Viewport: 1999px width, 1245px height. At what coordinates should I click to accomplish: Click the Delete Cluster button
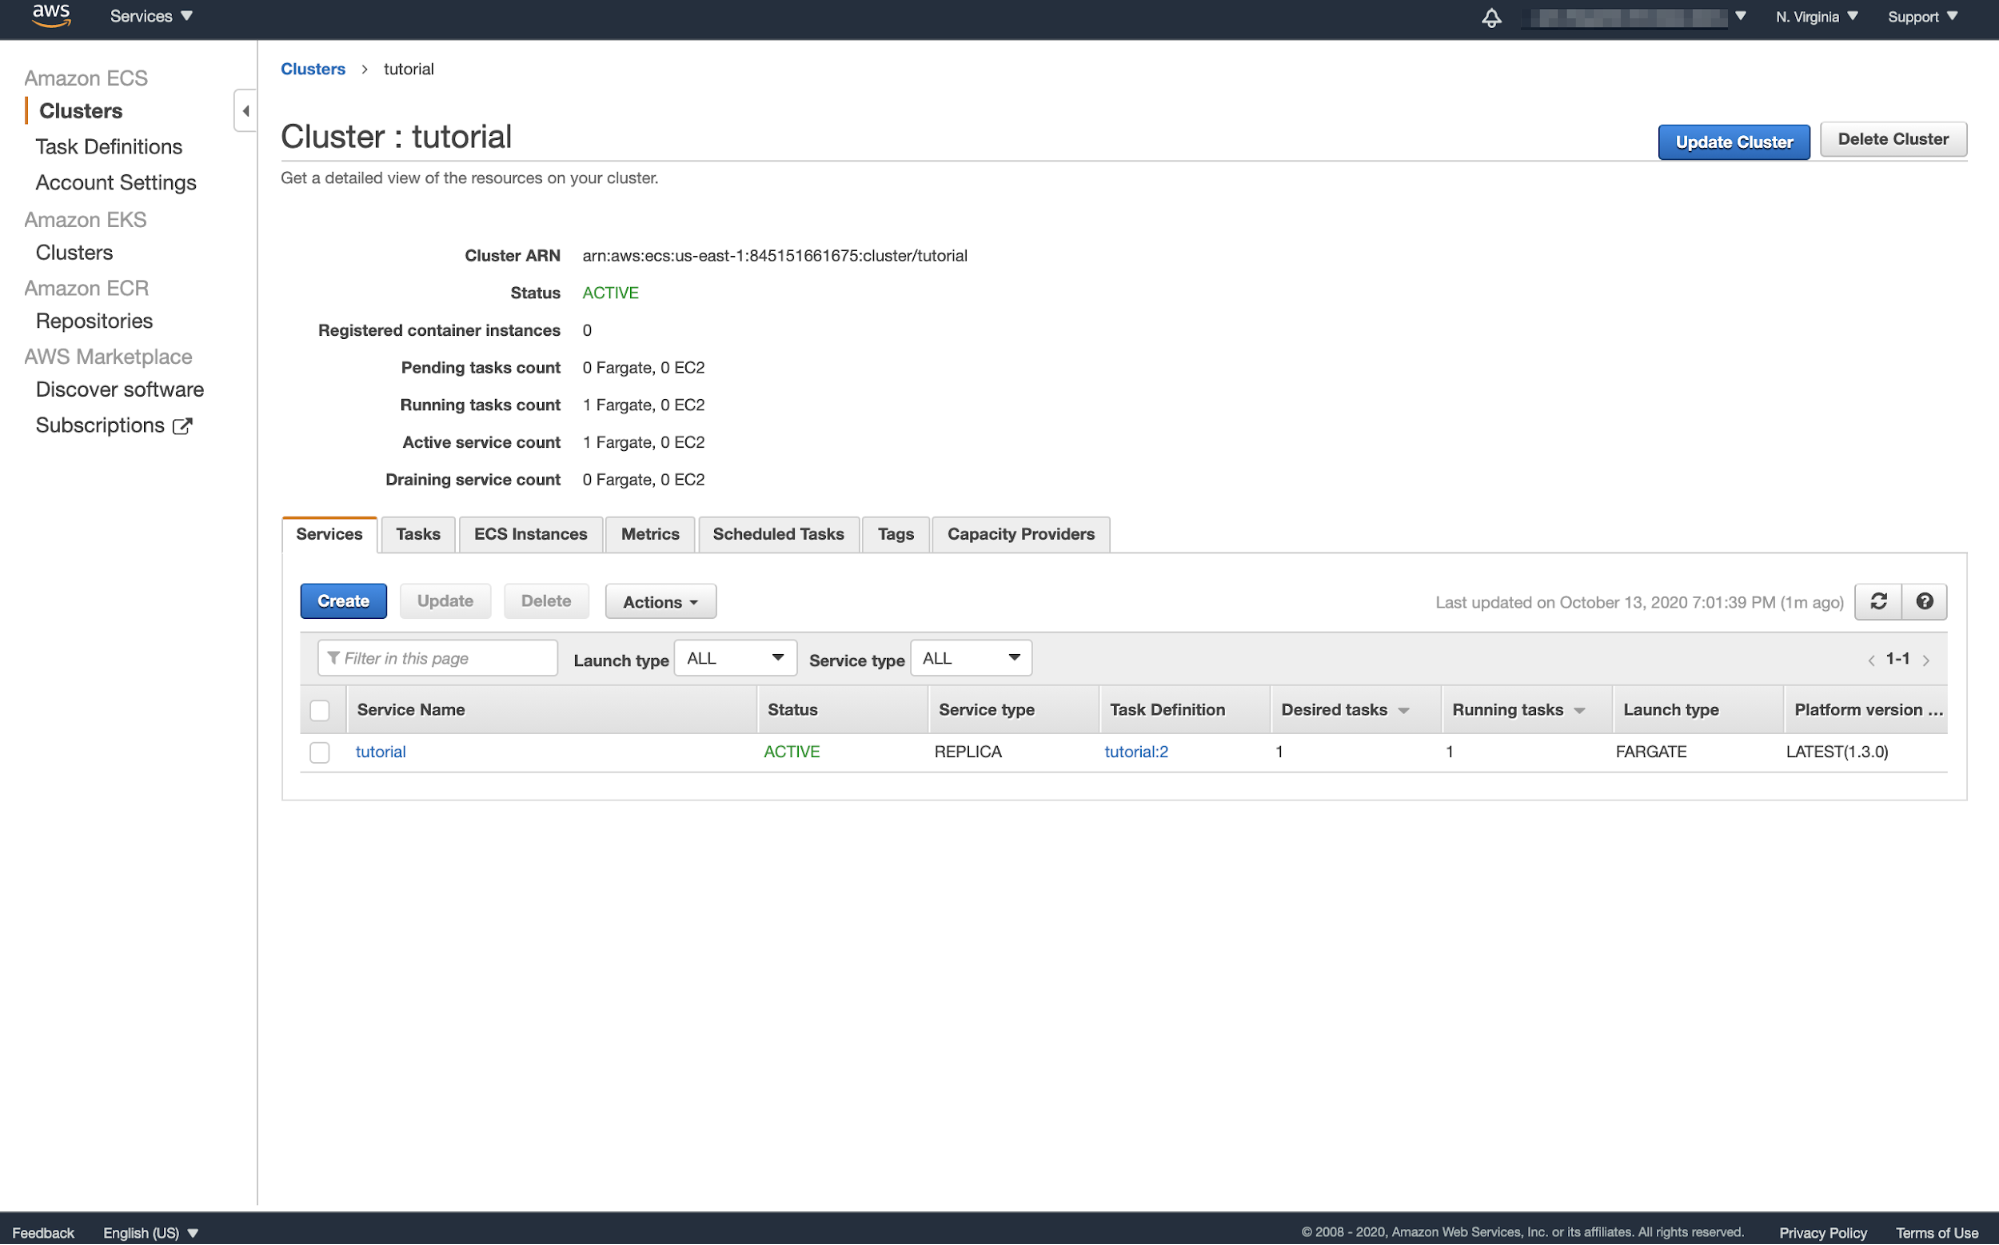pyautogui.click(x=1892, y=139)
